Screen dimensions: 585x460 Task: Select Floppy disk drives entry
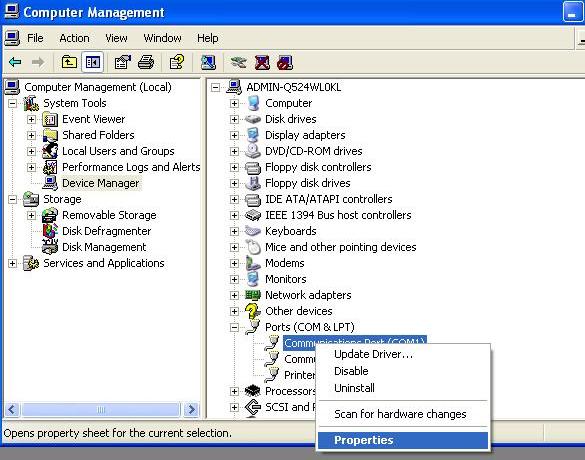click(x=308, y=183)
